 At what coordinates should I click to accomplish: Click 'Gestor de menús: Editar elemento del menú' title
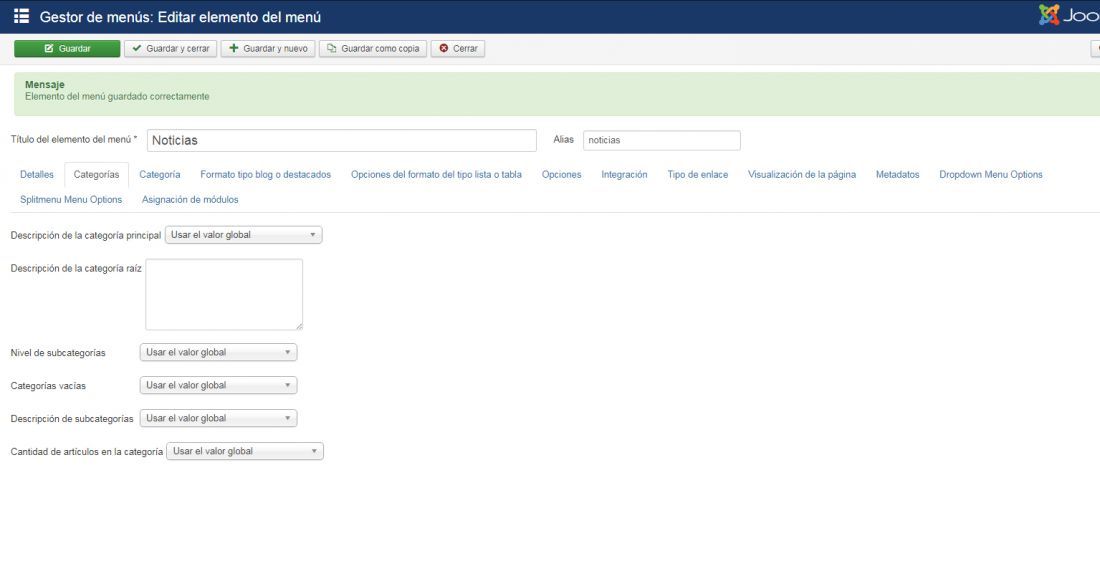coord(180,17)
